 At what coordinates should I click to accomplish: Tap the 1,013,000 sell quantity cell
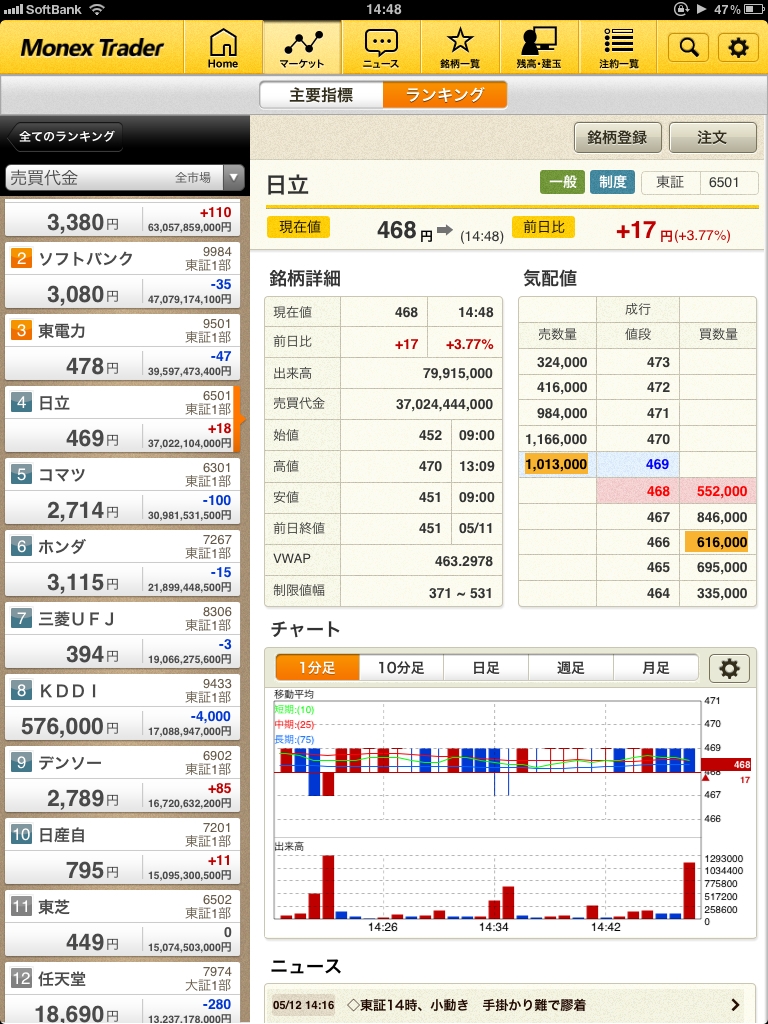(x=556, y=464)
